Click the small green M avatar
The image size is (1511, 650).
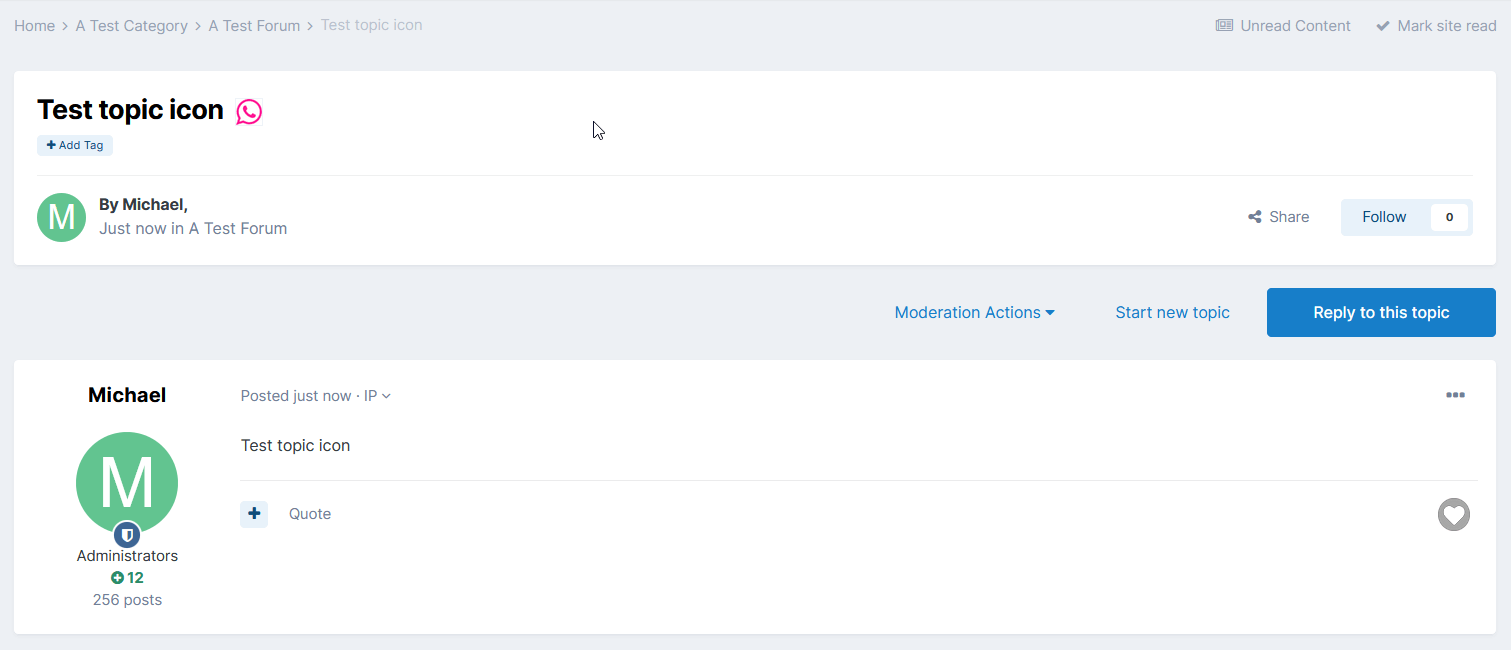pos(61,217)
